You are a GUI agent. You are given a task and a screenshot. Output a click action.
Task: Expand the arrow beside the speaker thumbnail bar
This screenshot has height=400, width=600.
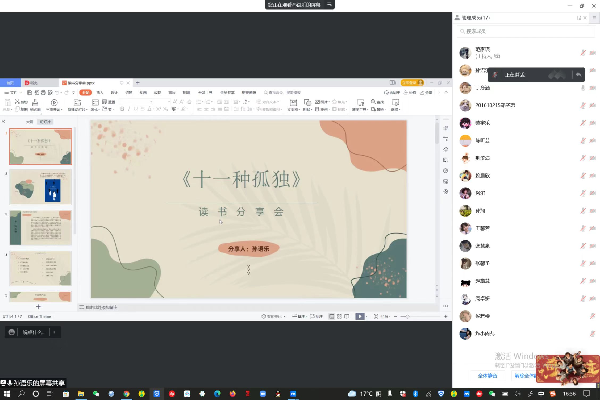click(x=54, y=331)
